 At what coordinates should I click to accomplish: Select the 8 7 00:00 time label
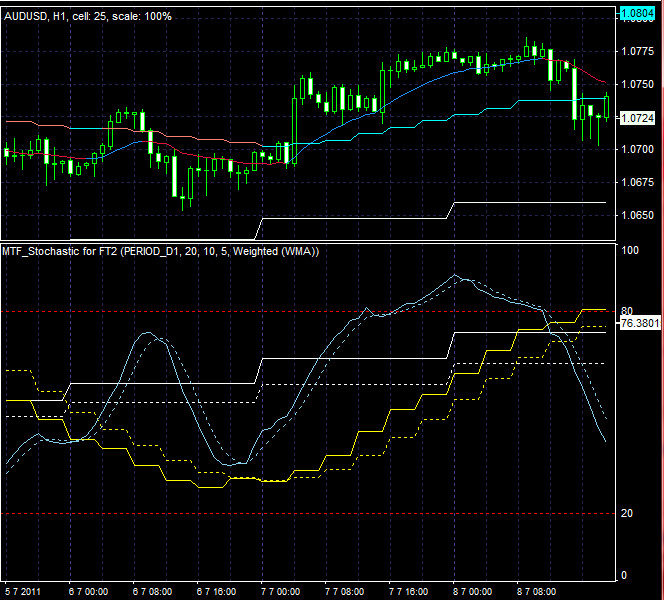tap(472, 592)
